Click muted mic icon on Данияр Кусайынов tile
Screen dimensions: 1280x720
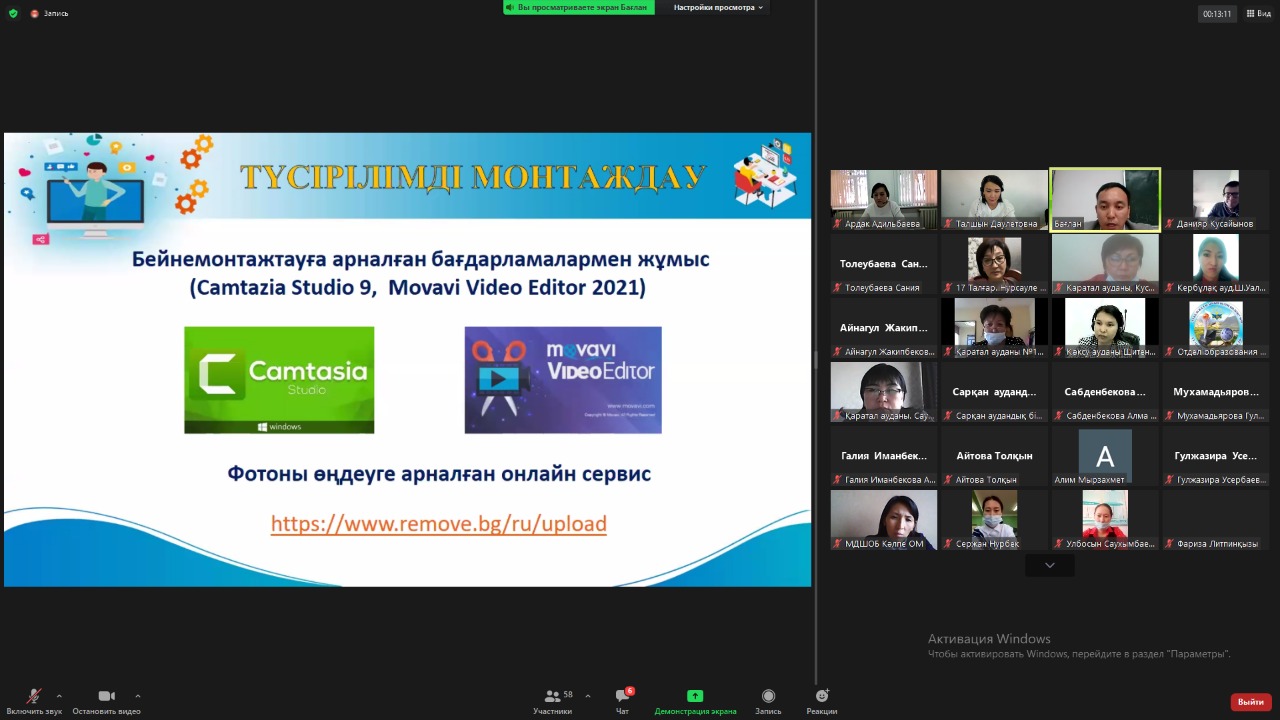(x=1169, y=224)
